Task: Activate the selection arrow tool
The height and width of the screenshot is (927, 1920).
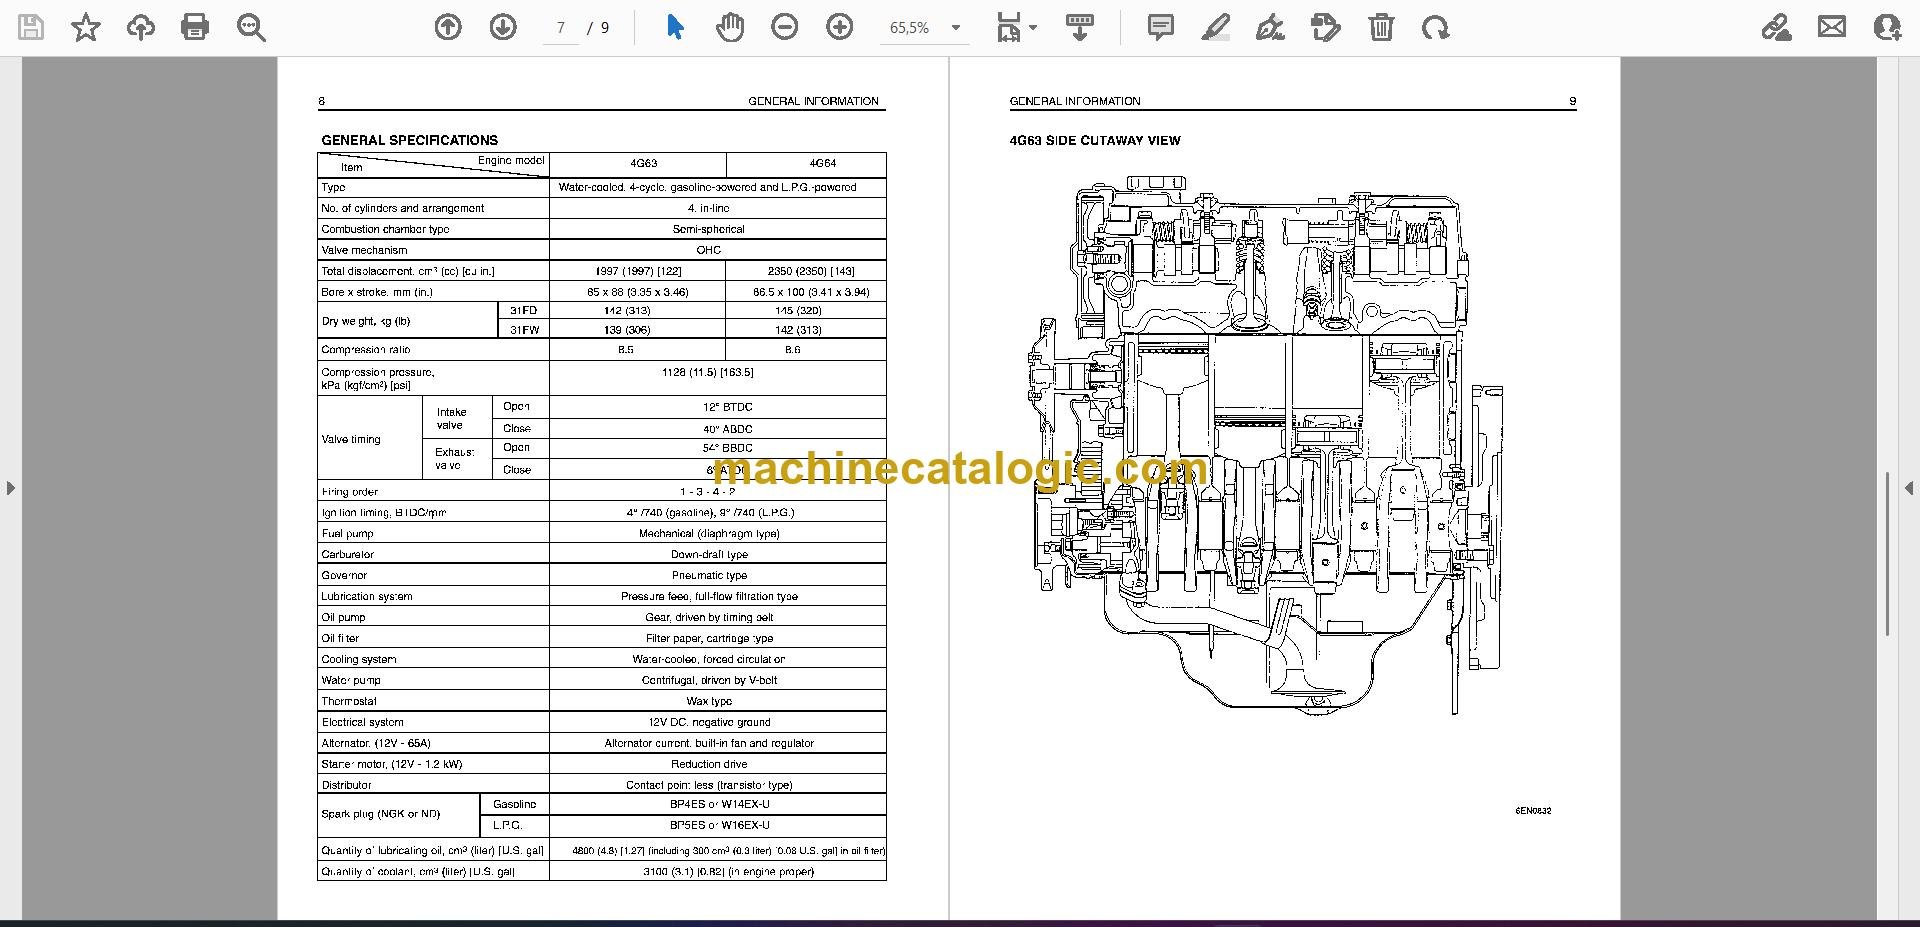Action: [675, 28]
